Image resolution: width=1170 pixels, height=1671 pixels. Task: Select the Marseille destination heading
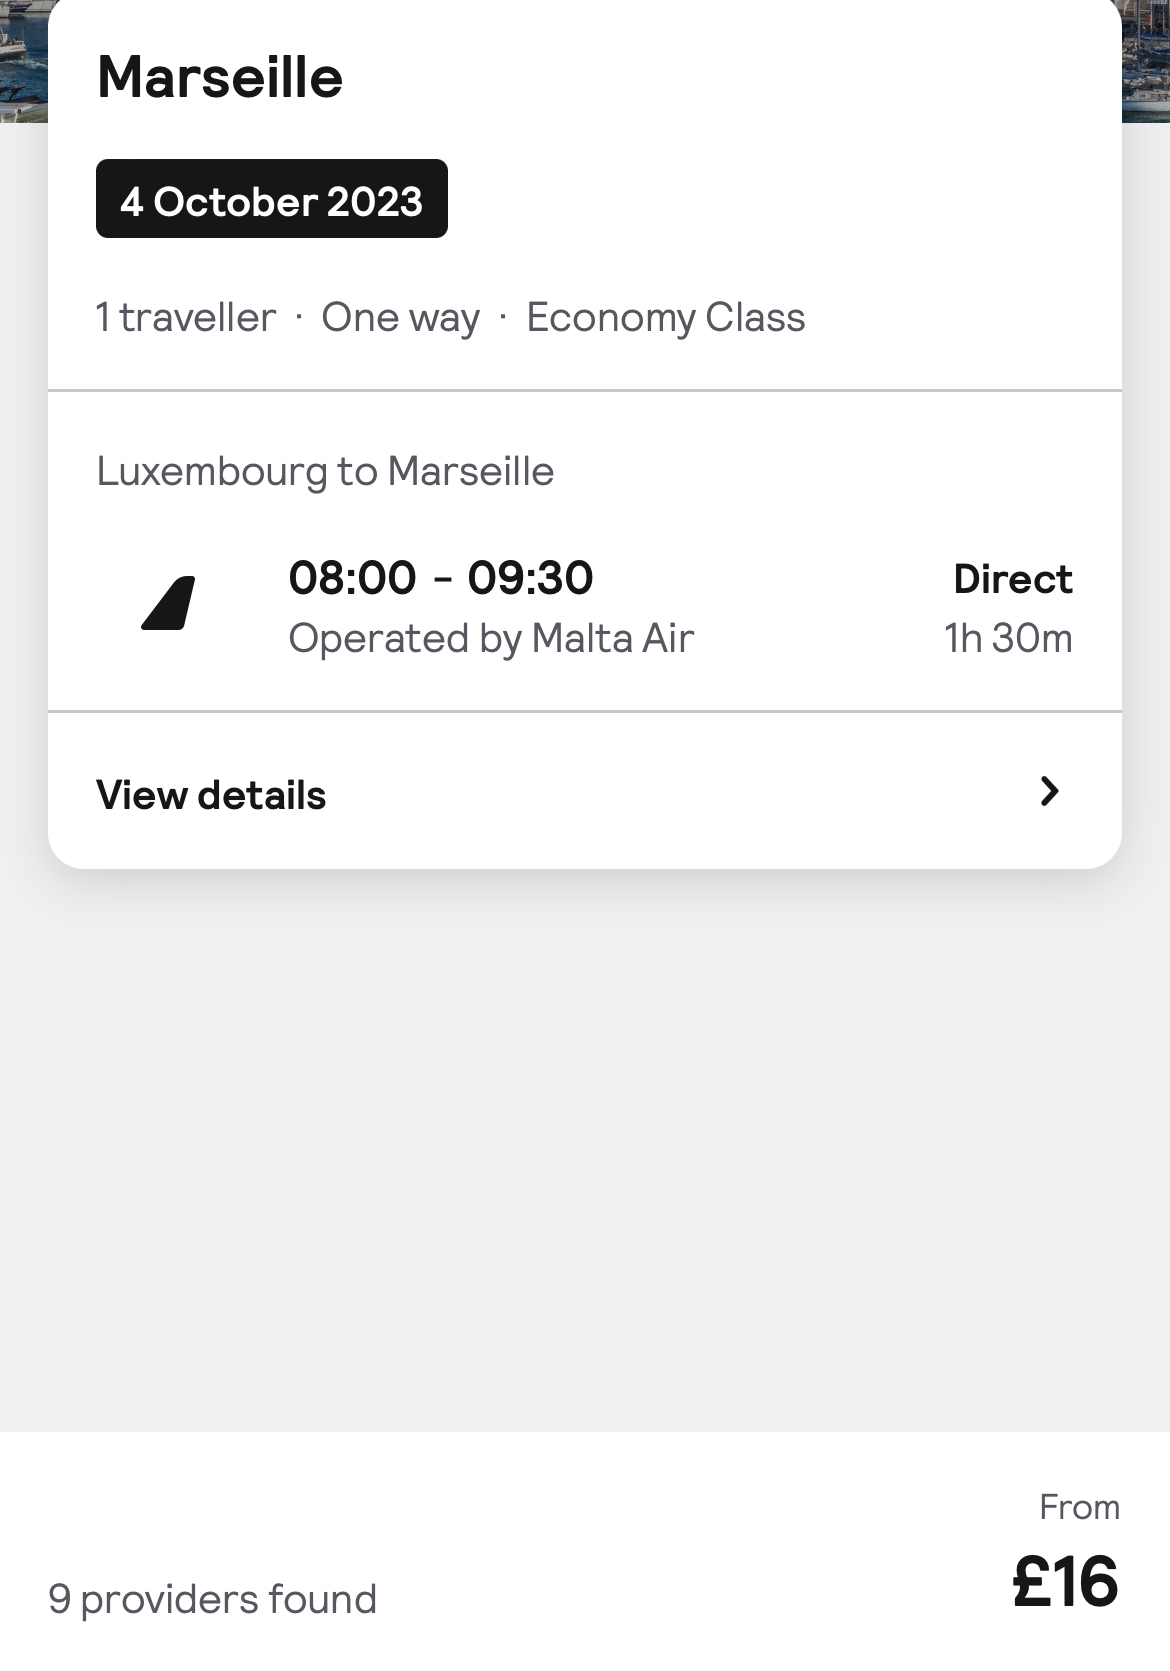tap(220, 77)
